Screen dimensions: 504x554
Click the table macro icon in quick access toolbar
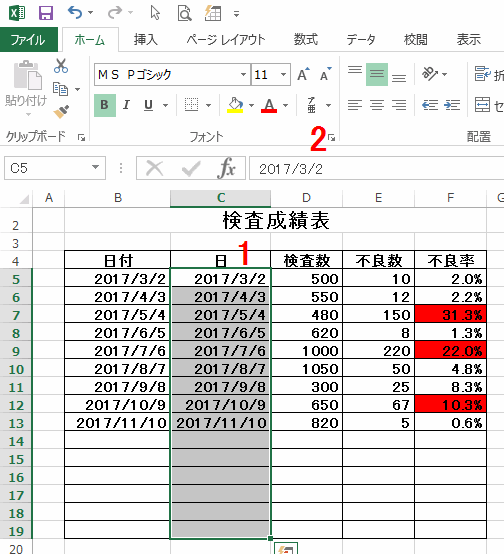[x=213, y=13]
